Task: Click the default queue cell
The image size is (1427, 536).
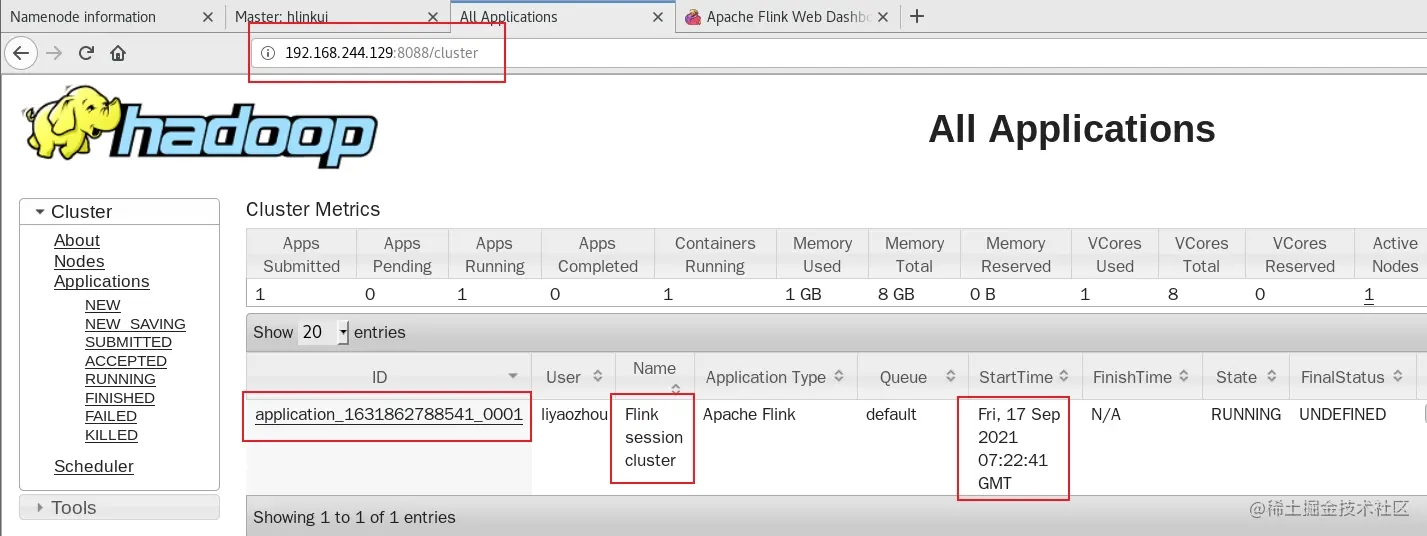Action: pos(891,414)
